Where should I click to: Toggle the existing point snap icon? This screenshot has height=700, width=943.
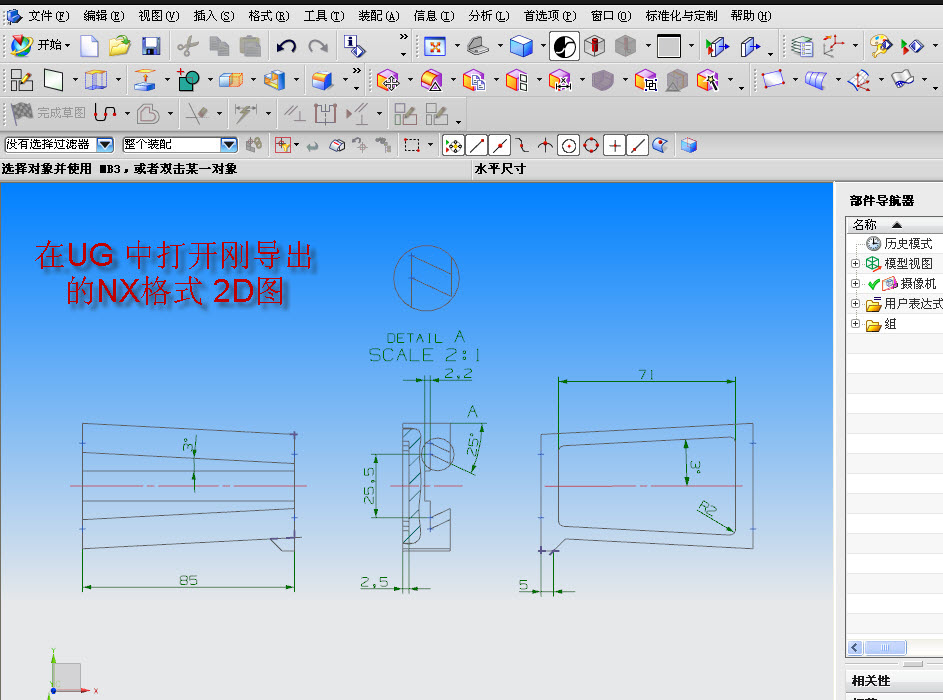[614, 145]
